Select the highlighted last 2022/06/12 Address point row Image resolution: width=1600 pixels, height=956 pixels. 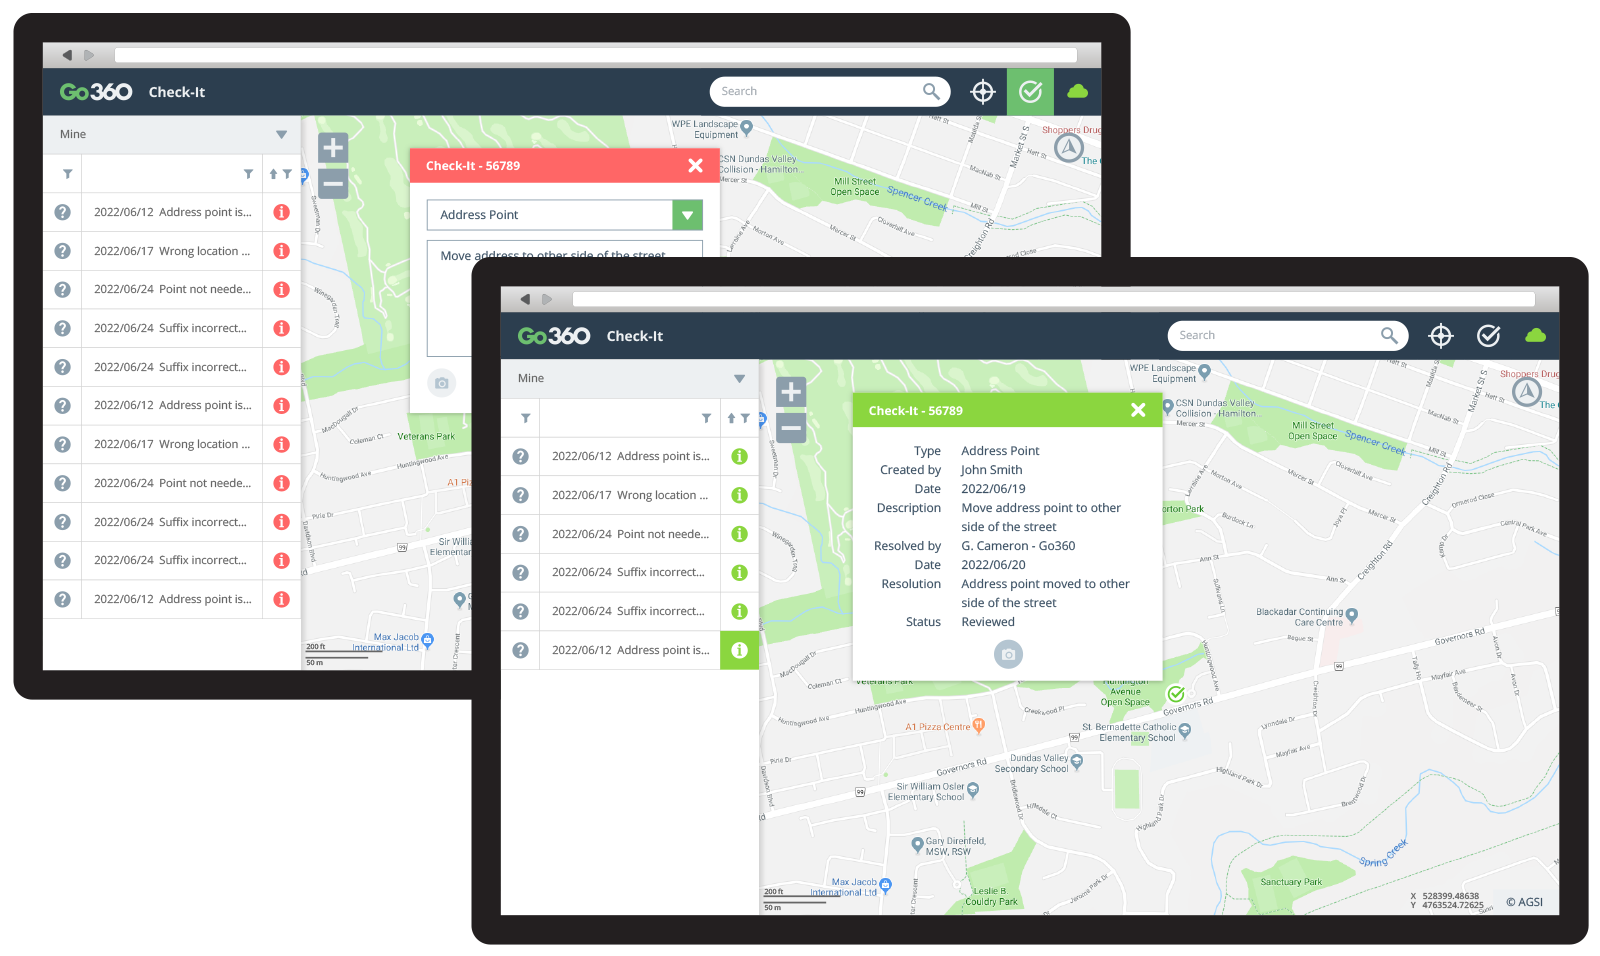click(x=630, y=650)
